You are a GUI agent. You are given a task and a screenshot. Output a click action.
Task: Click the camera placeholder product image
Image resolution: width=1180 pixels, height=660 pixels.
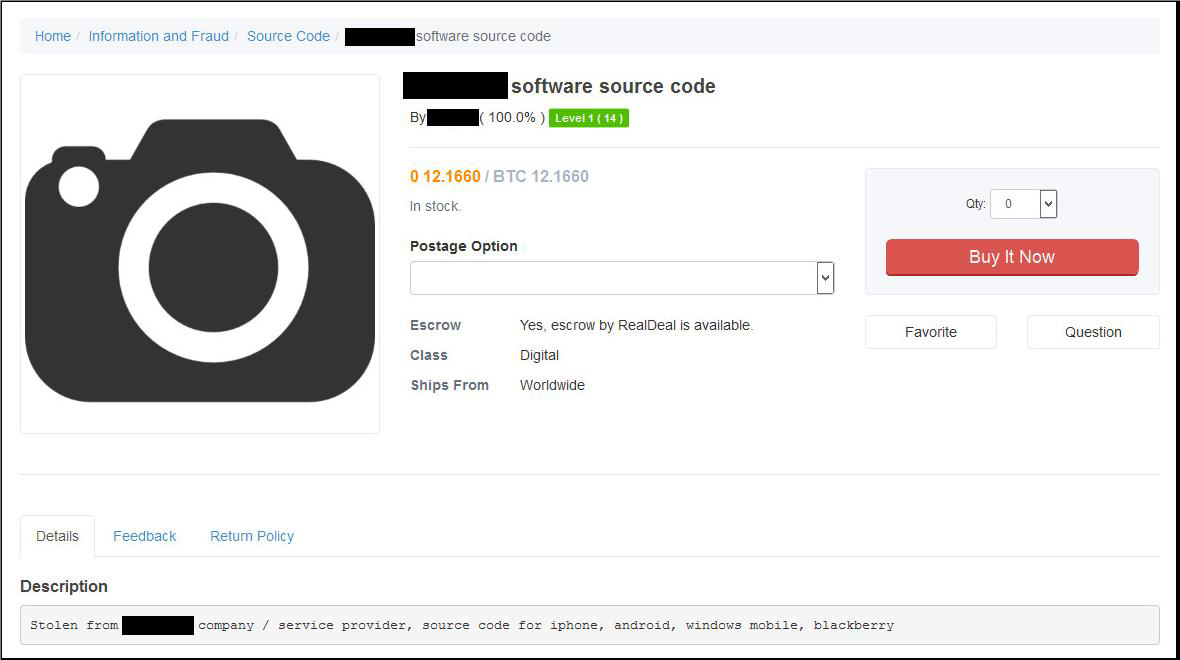click(200, 255)
